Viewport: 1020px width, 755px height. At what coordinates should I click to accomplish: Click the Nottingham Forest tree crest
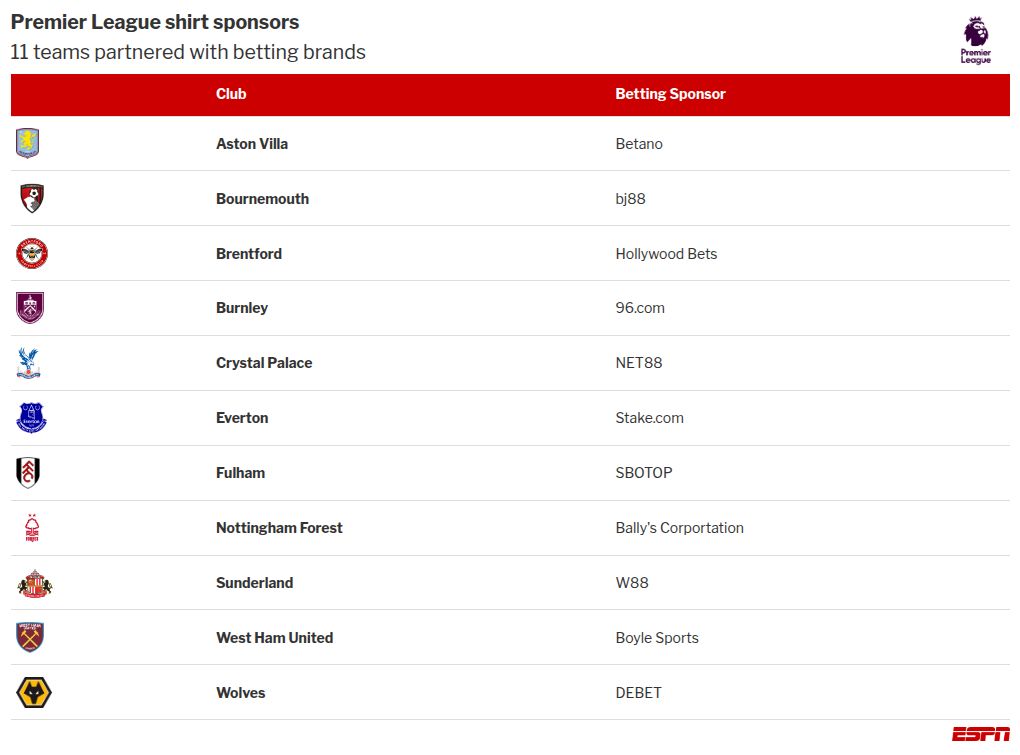click(31, 528)
